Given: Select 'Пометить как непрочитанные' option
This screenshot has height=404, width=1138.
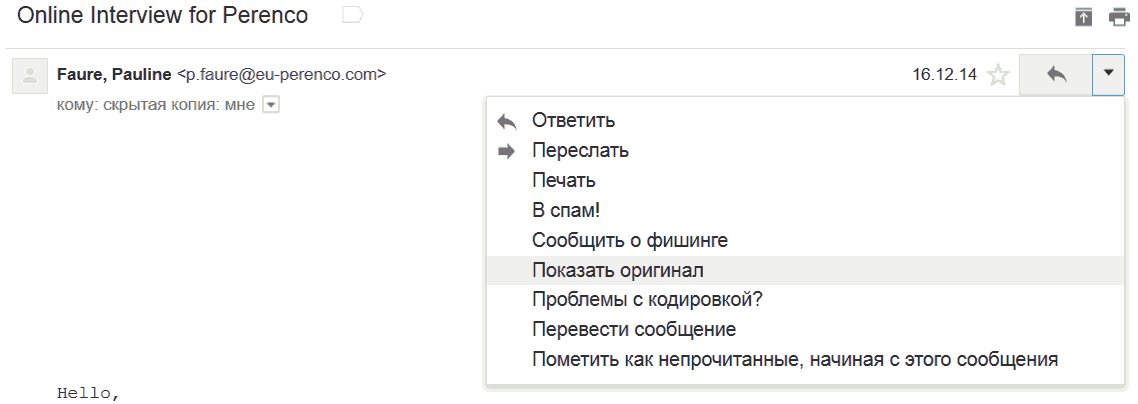Looking at the screenshot, I should (794, 360).
